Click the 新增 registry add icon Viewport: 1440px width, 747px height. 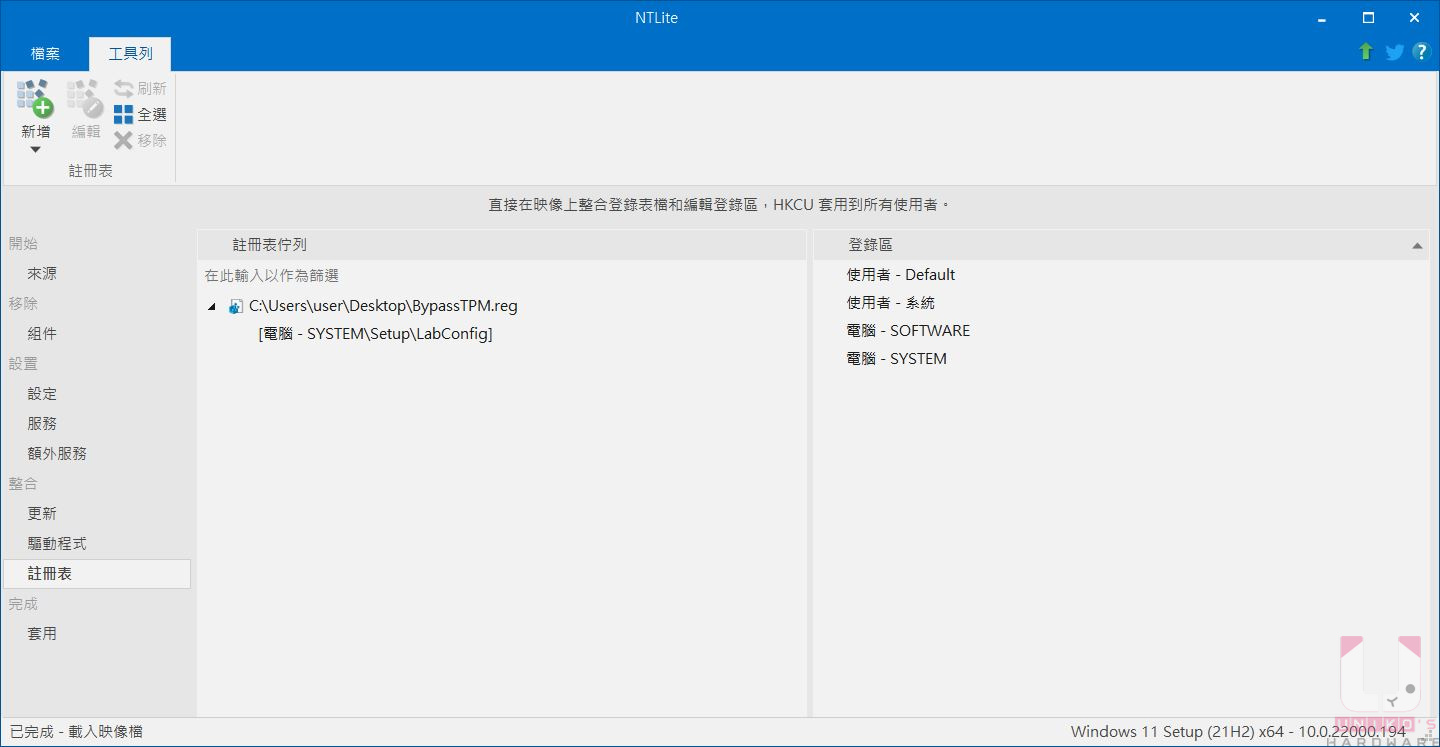point(35,99)
